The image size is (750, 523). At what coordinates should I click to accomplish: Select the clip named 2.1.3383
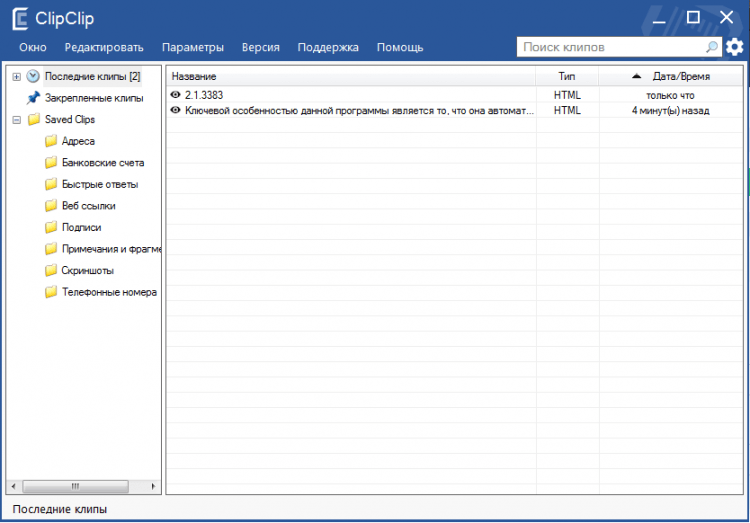[x=204, y=95]
